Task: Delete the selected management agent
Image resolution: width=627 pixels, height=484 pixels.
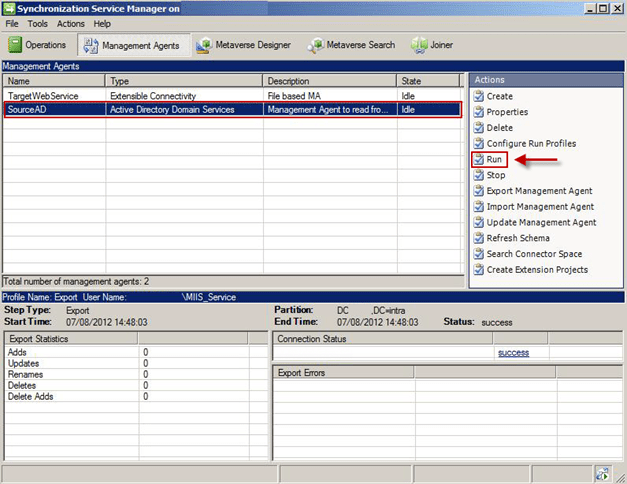Action: (x=499, y=128)
